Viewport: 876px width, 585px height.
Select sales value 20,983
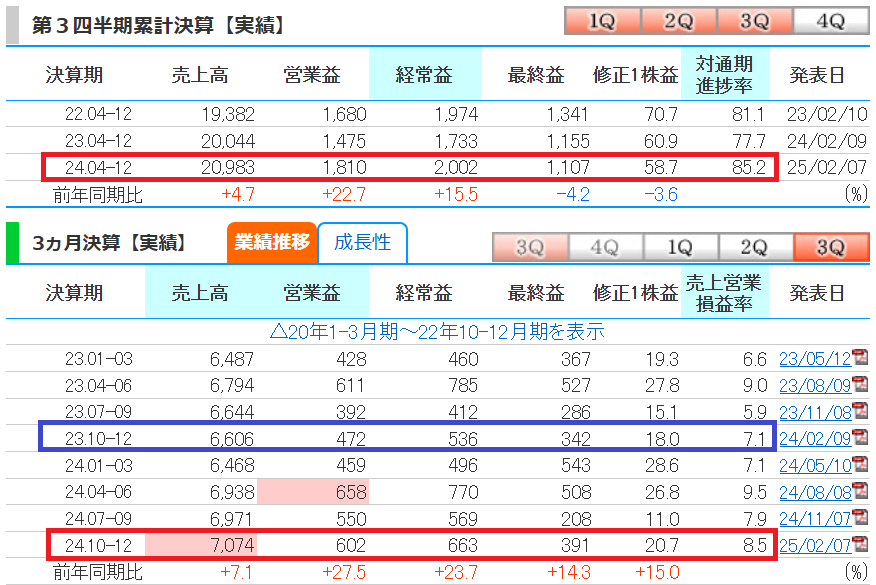(x=228, y=167)
